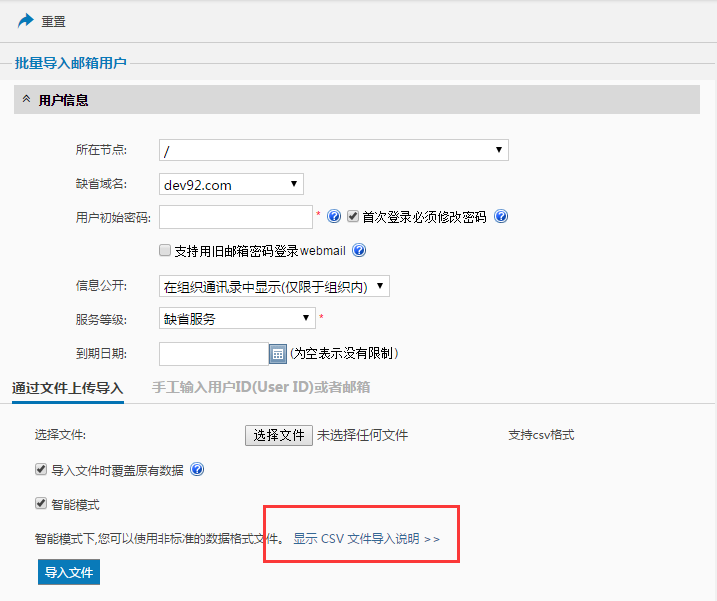Open 显示 CSV 文件导入说明 link
This screenshot has width=717, height=601.
(x=366, y=538)
